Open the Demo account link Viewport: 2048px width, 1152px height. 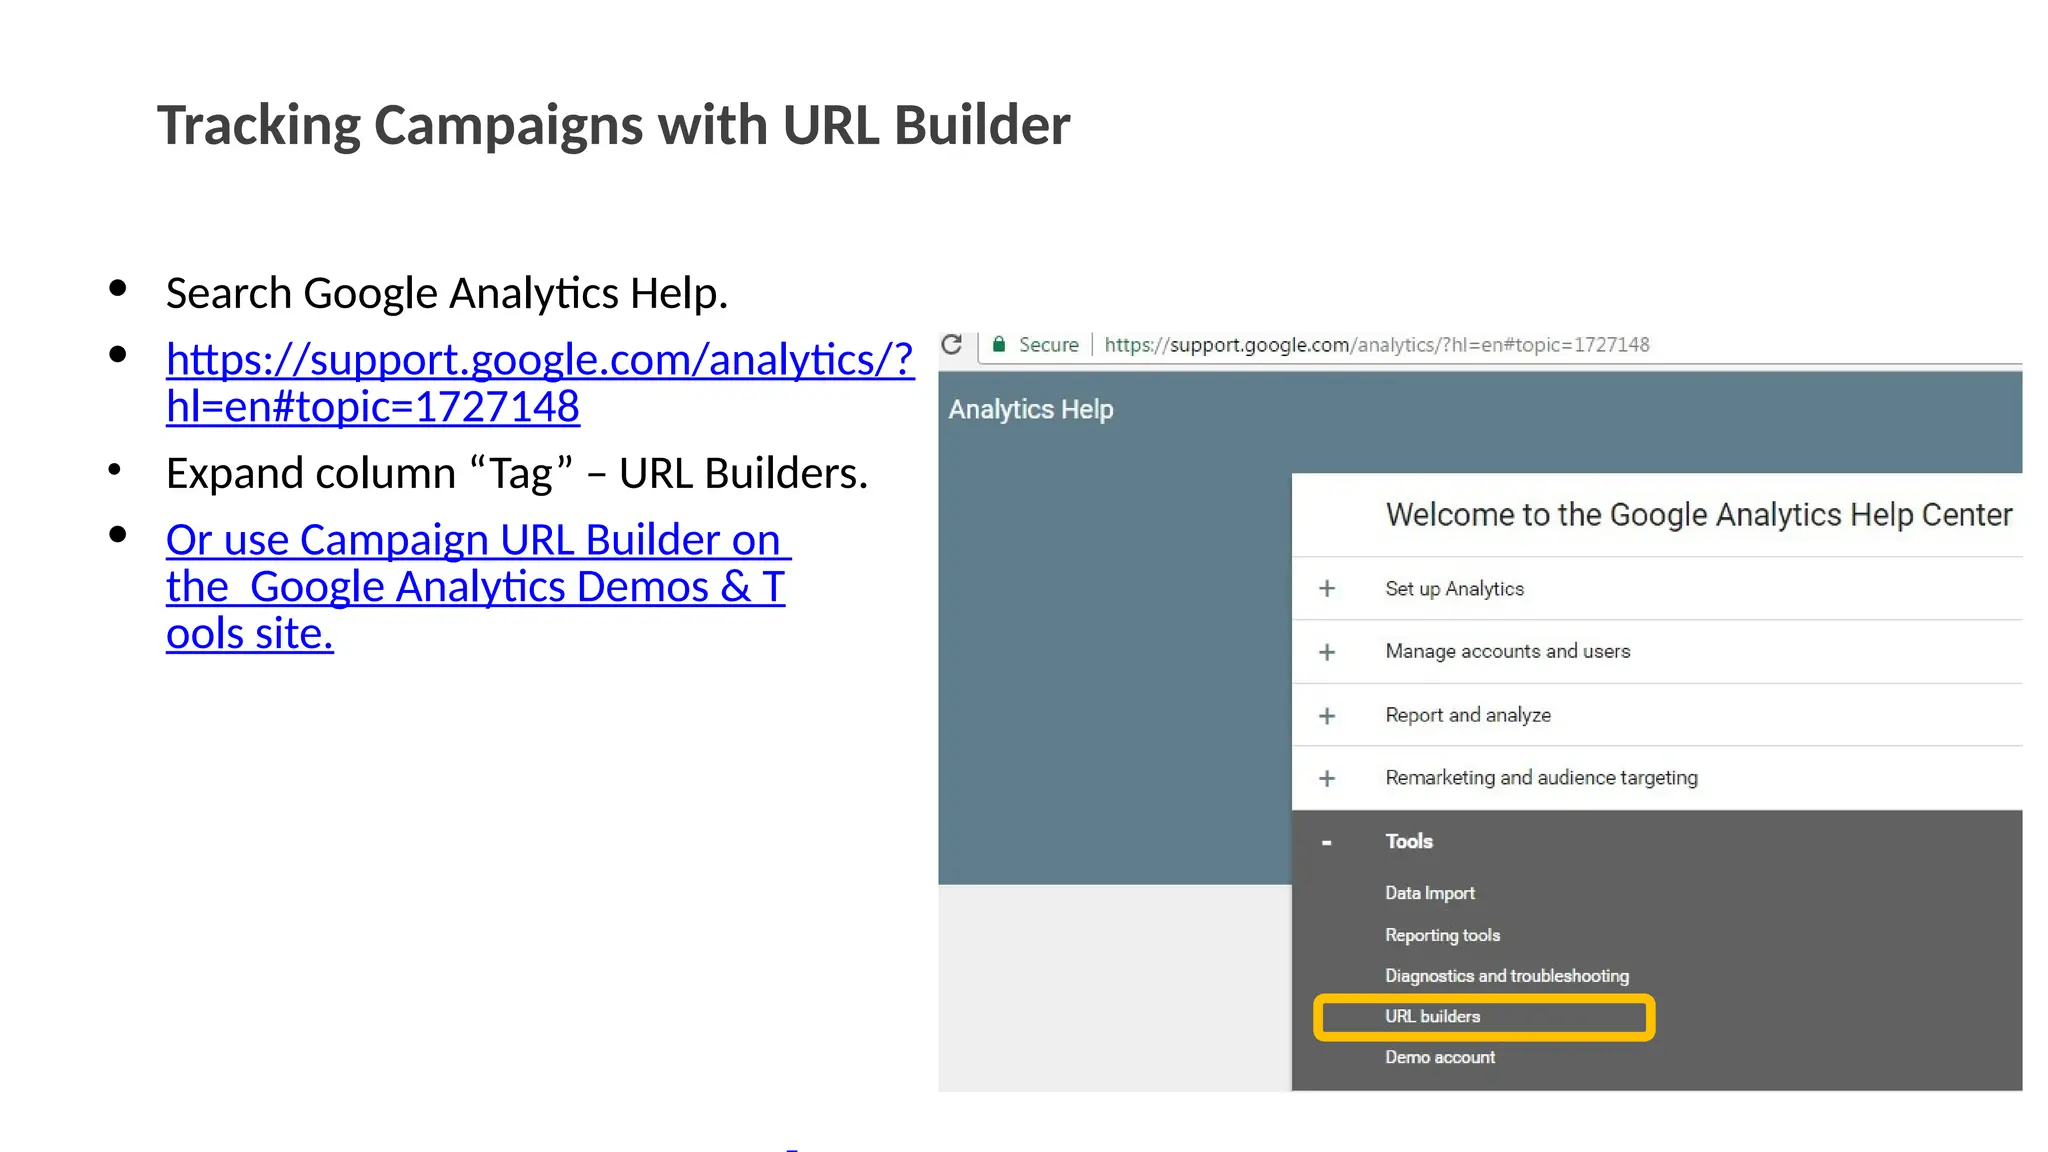1440,1057
